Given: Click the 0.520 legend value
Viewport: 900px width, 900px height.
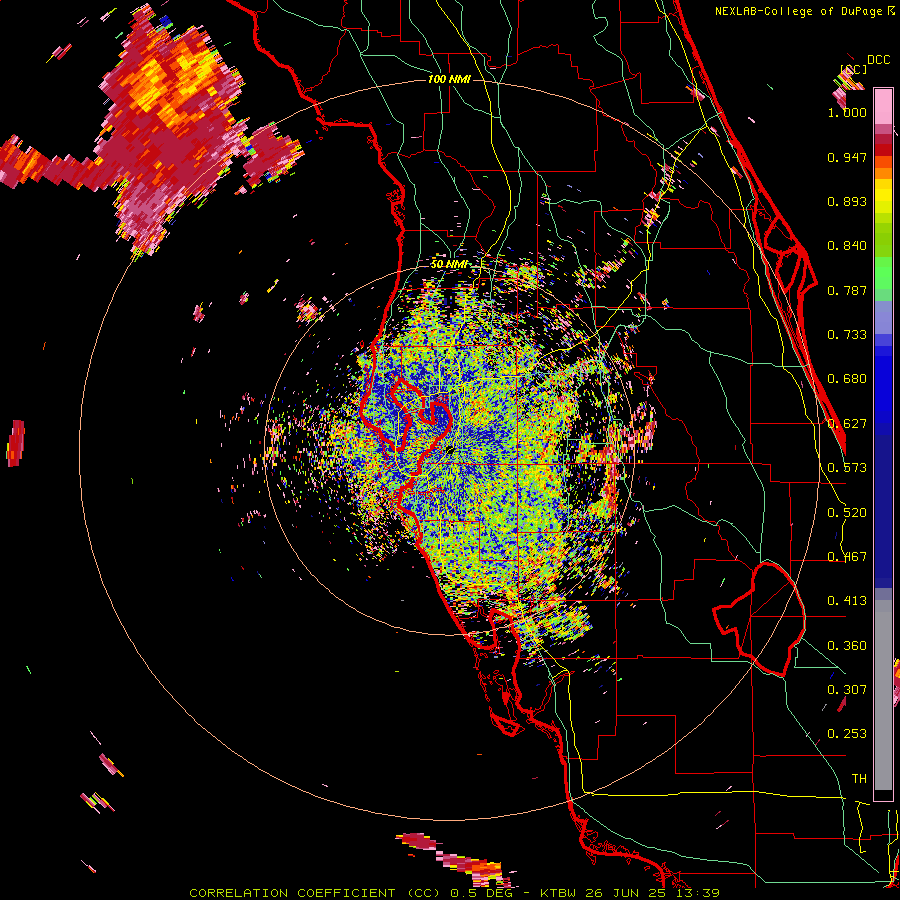Looking at the screenshot, I should tap(847, 513).
